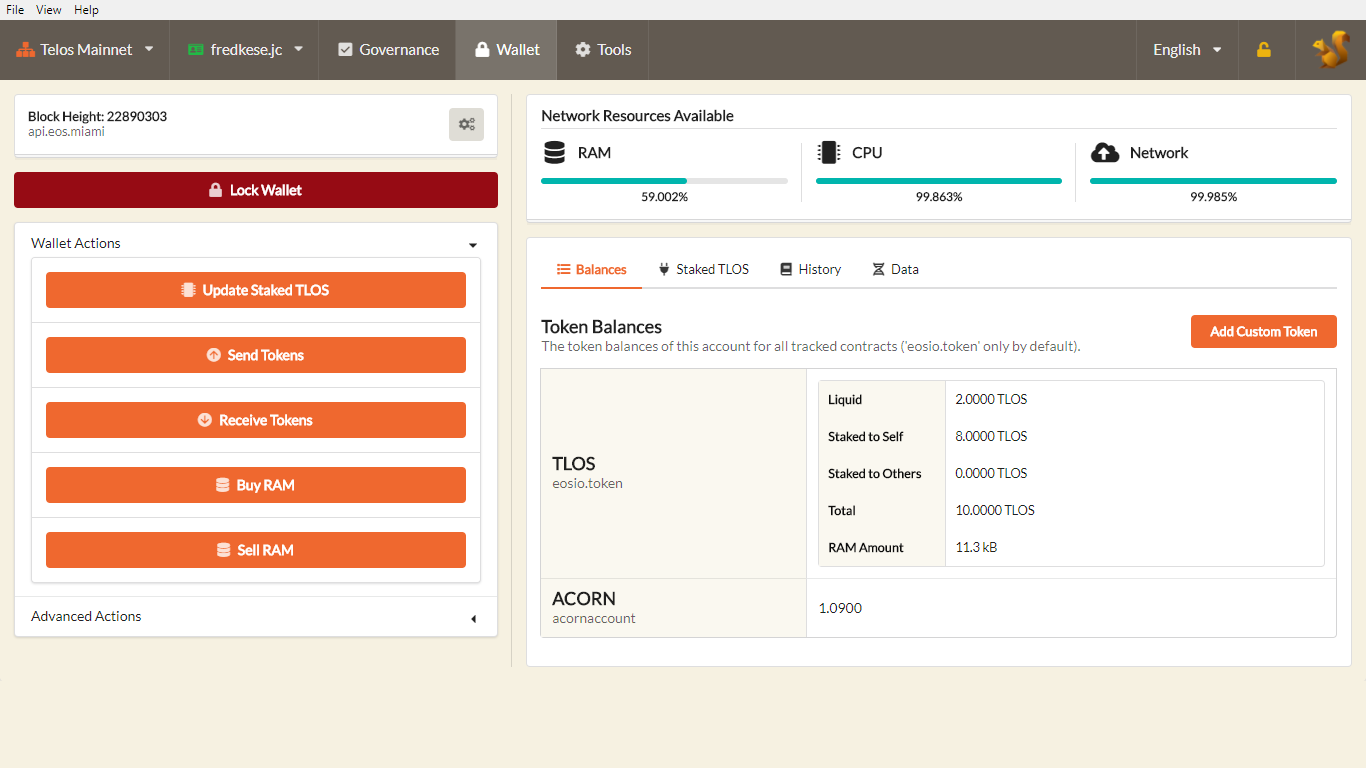1366x768 pixels.
Task: Open the fredkese.jc account dropdown
Action: [245, 50]
